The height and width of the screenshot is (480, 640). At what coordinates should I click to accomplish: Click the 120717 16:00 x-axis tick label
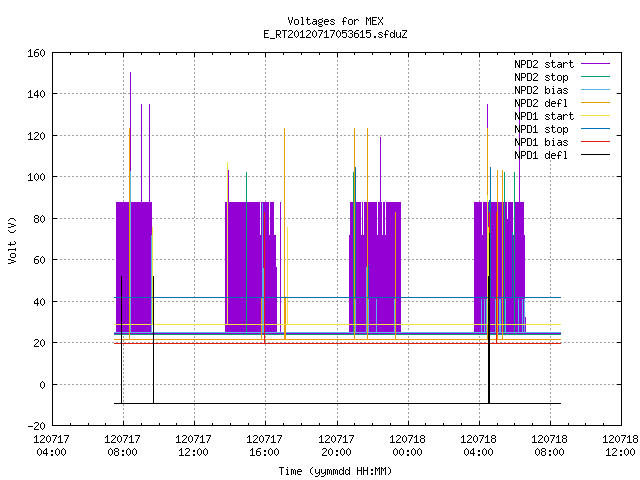[x=264, y=445]
